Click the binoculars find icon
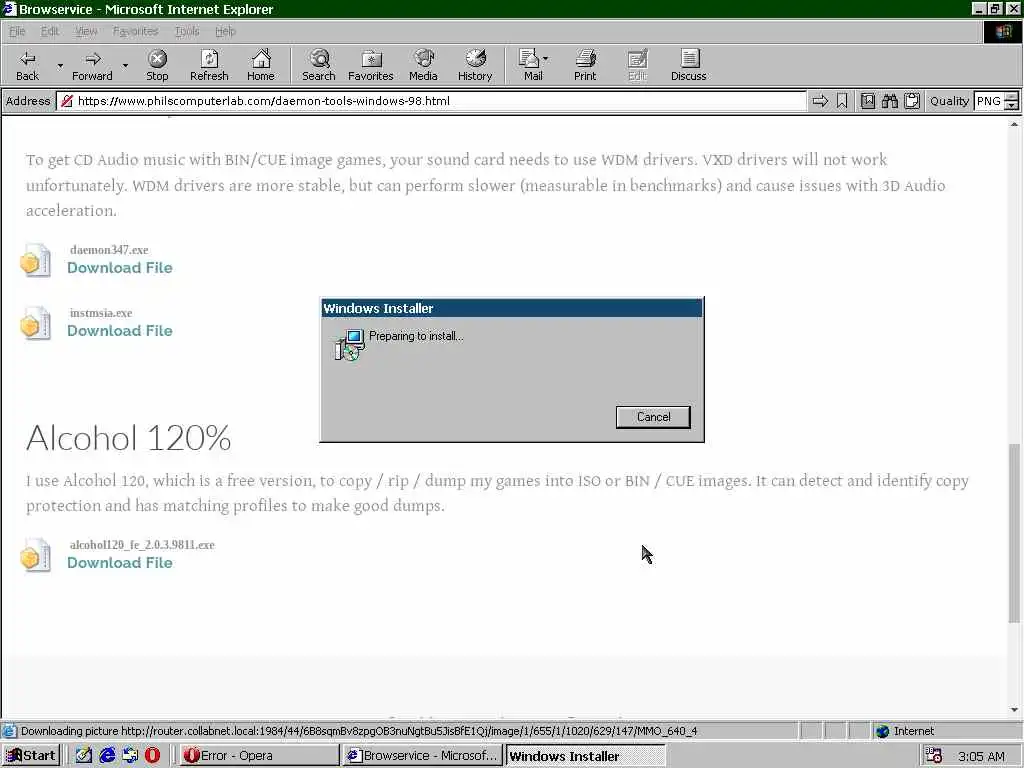Screen dimensions: 1024x768 pyautogui.click(x=889, y=101)
